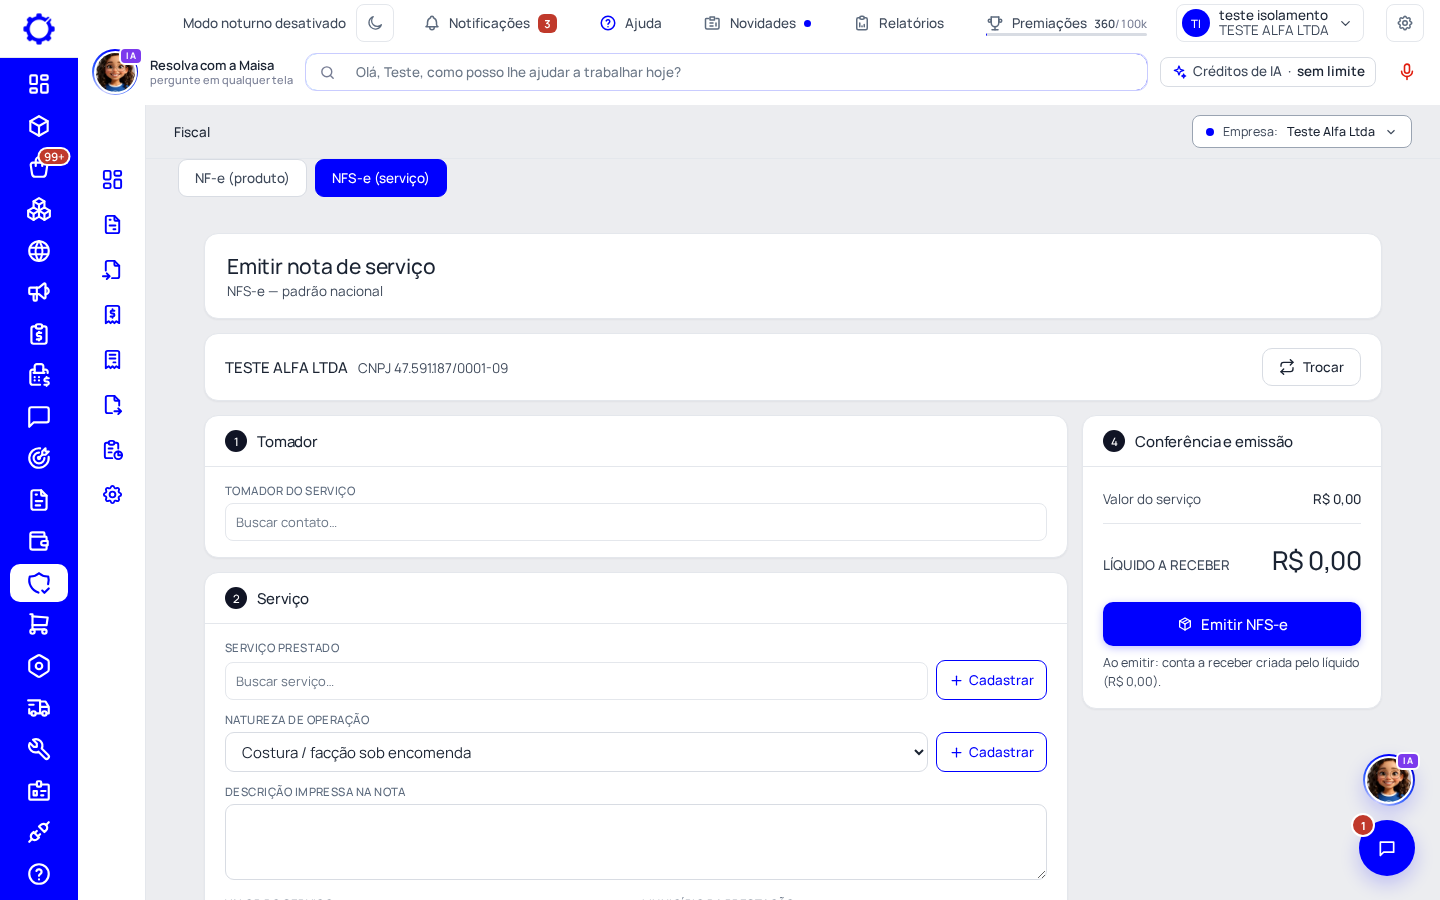Open the fiscal submenu gear settings icon

[x=112, y=495]
